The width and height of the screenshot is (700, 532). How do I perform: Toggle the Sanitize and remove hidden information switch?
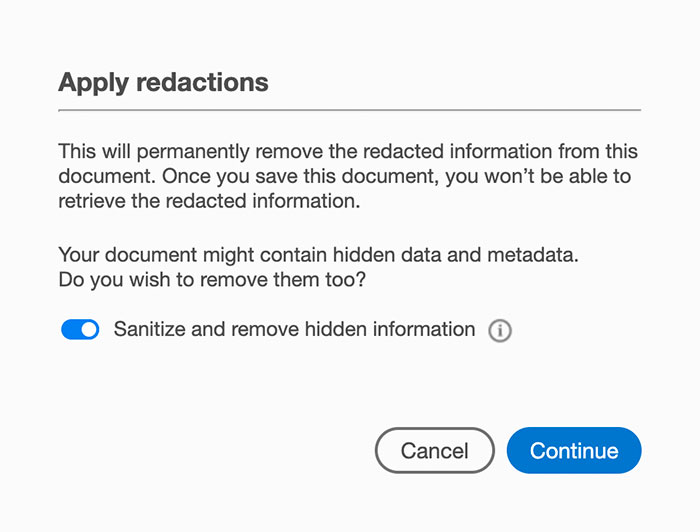[x=80, y=330]
